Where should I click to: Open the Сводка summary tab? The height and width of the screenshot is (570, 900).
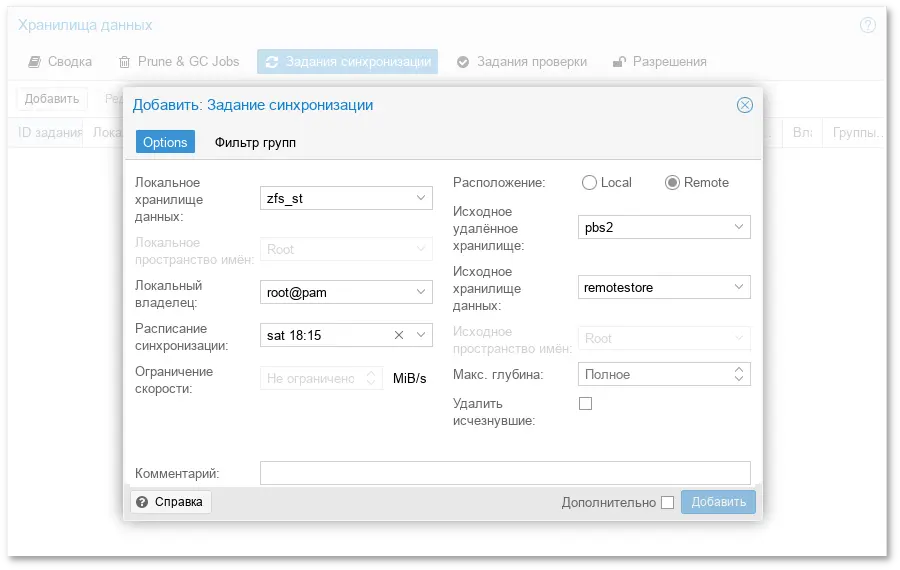[59, 61]
